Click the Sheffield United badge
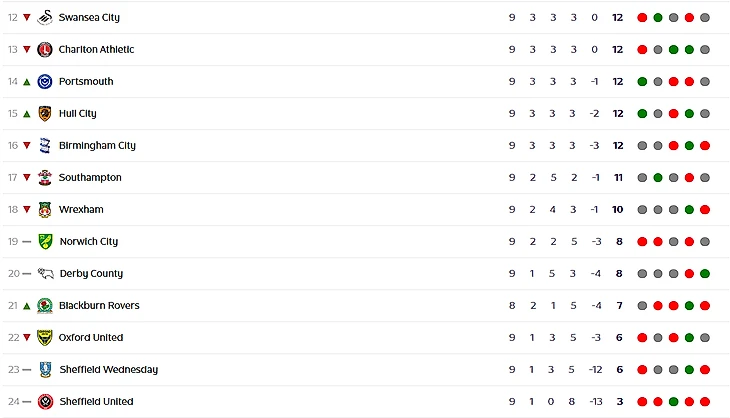 pos(45,401)
